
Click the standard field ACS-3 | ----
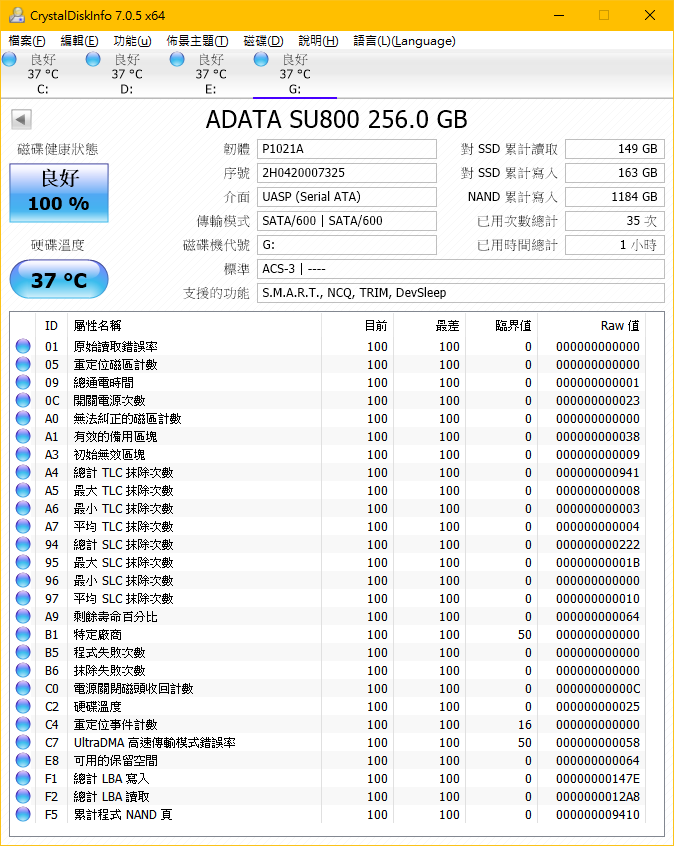click(460, 269)
